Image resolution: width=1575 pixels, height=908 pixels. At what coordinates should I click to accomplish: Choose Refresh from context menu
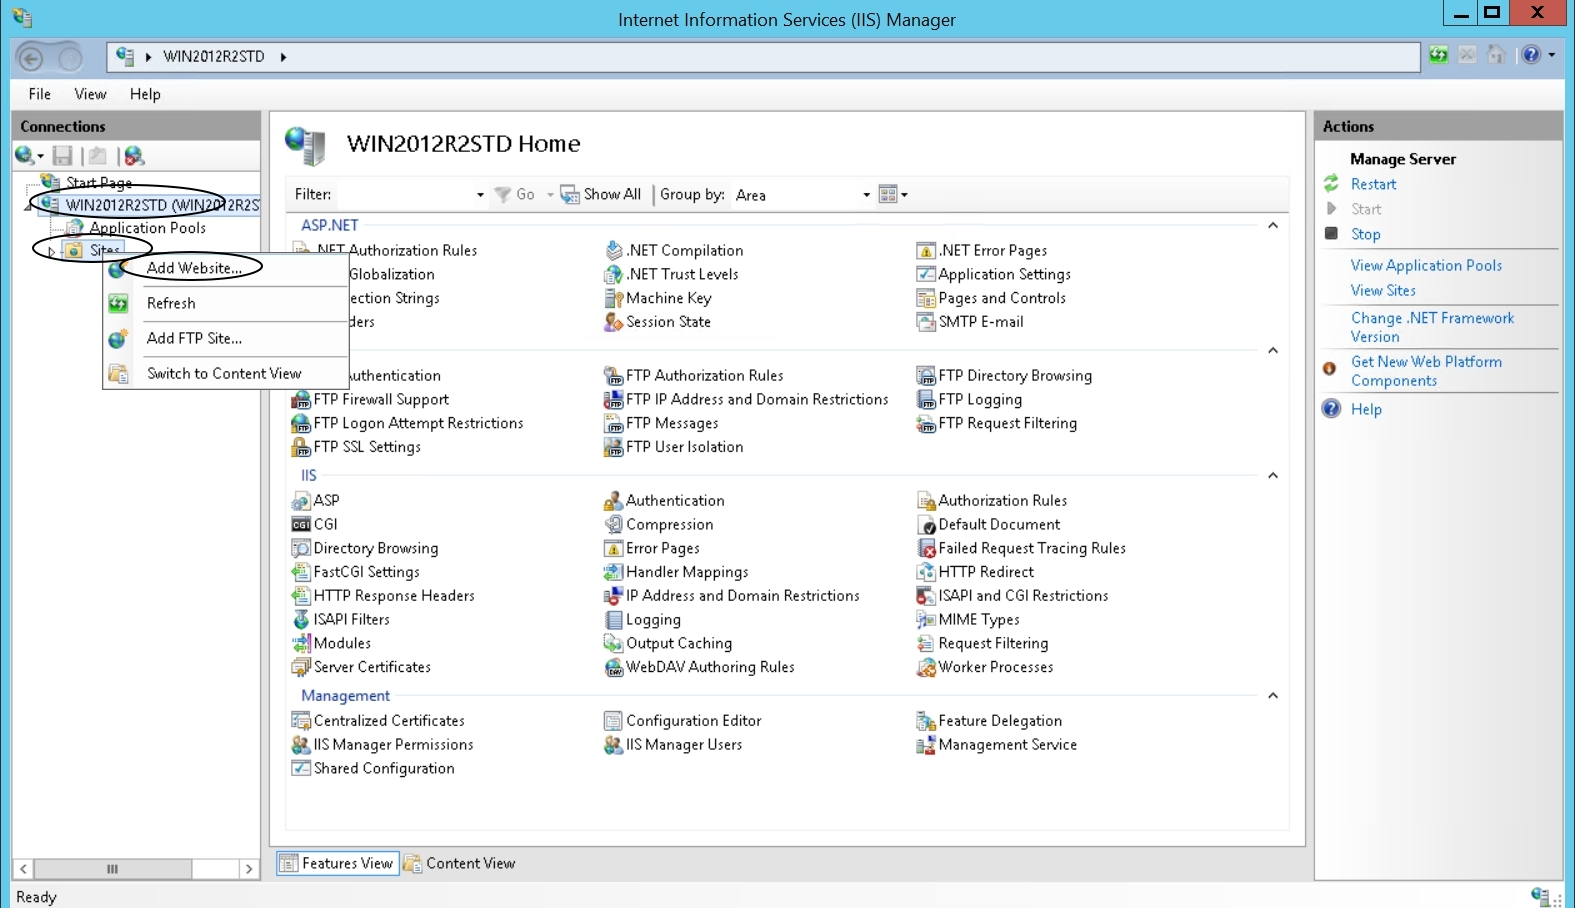[226, 303]
